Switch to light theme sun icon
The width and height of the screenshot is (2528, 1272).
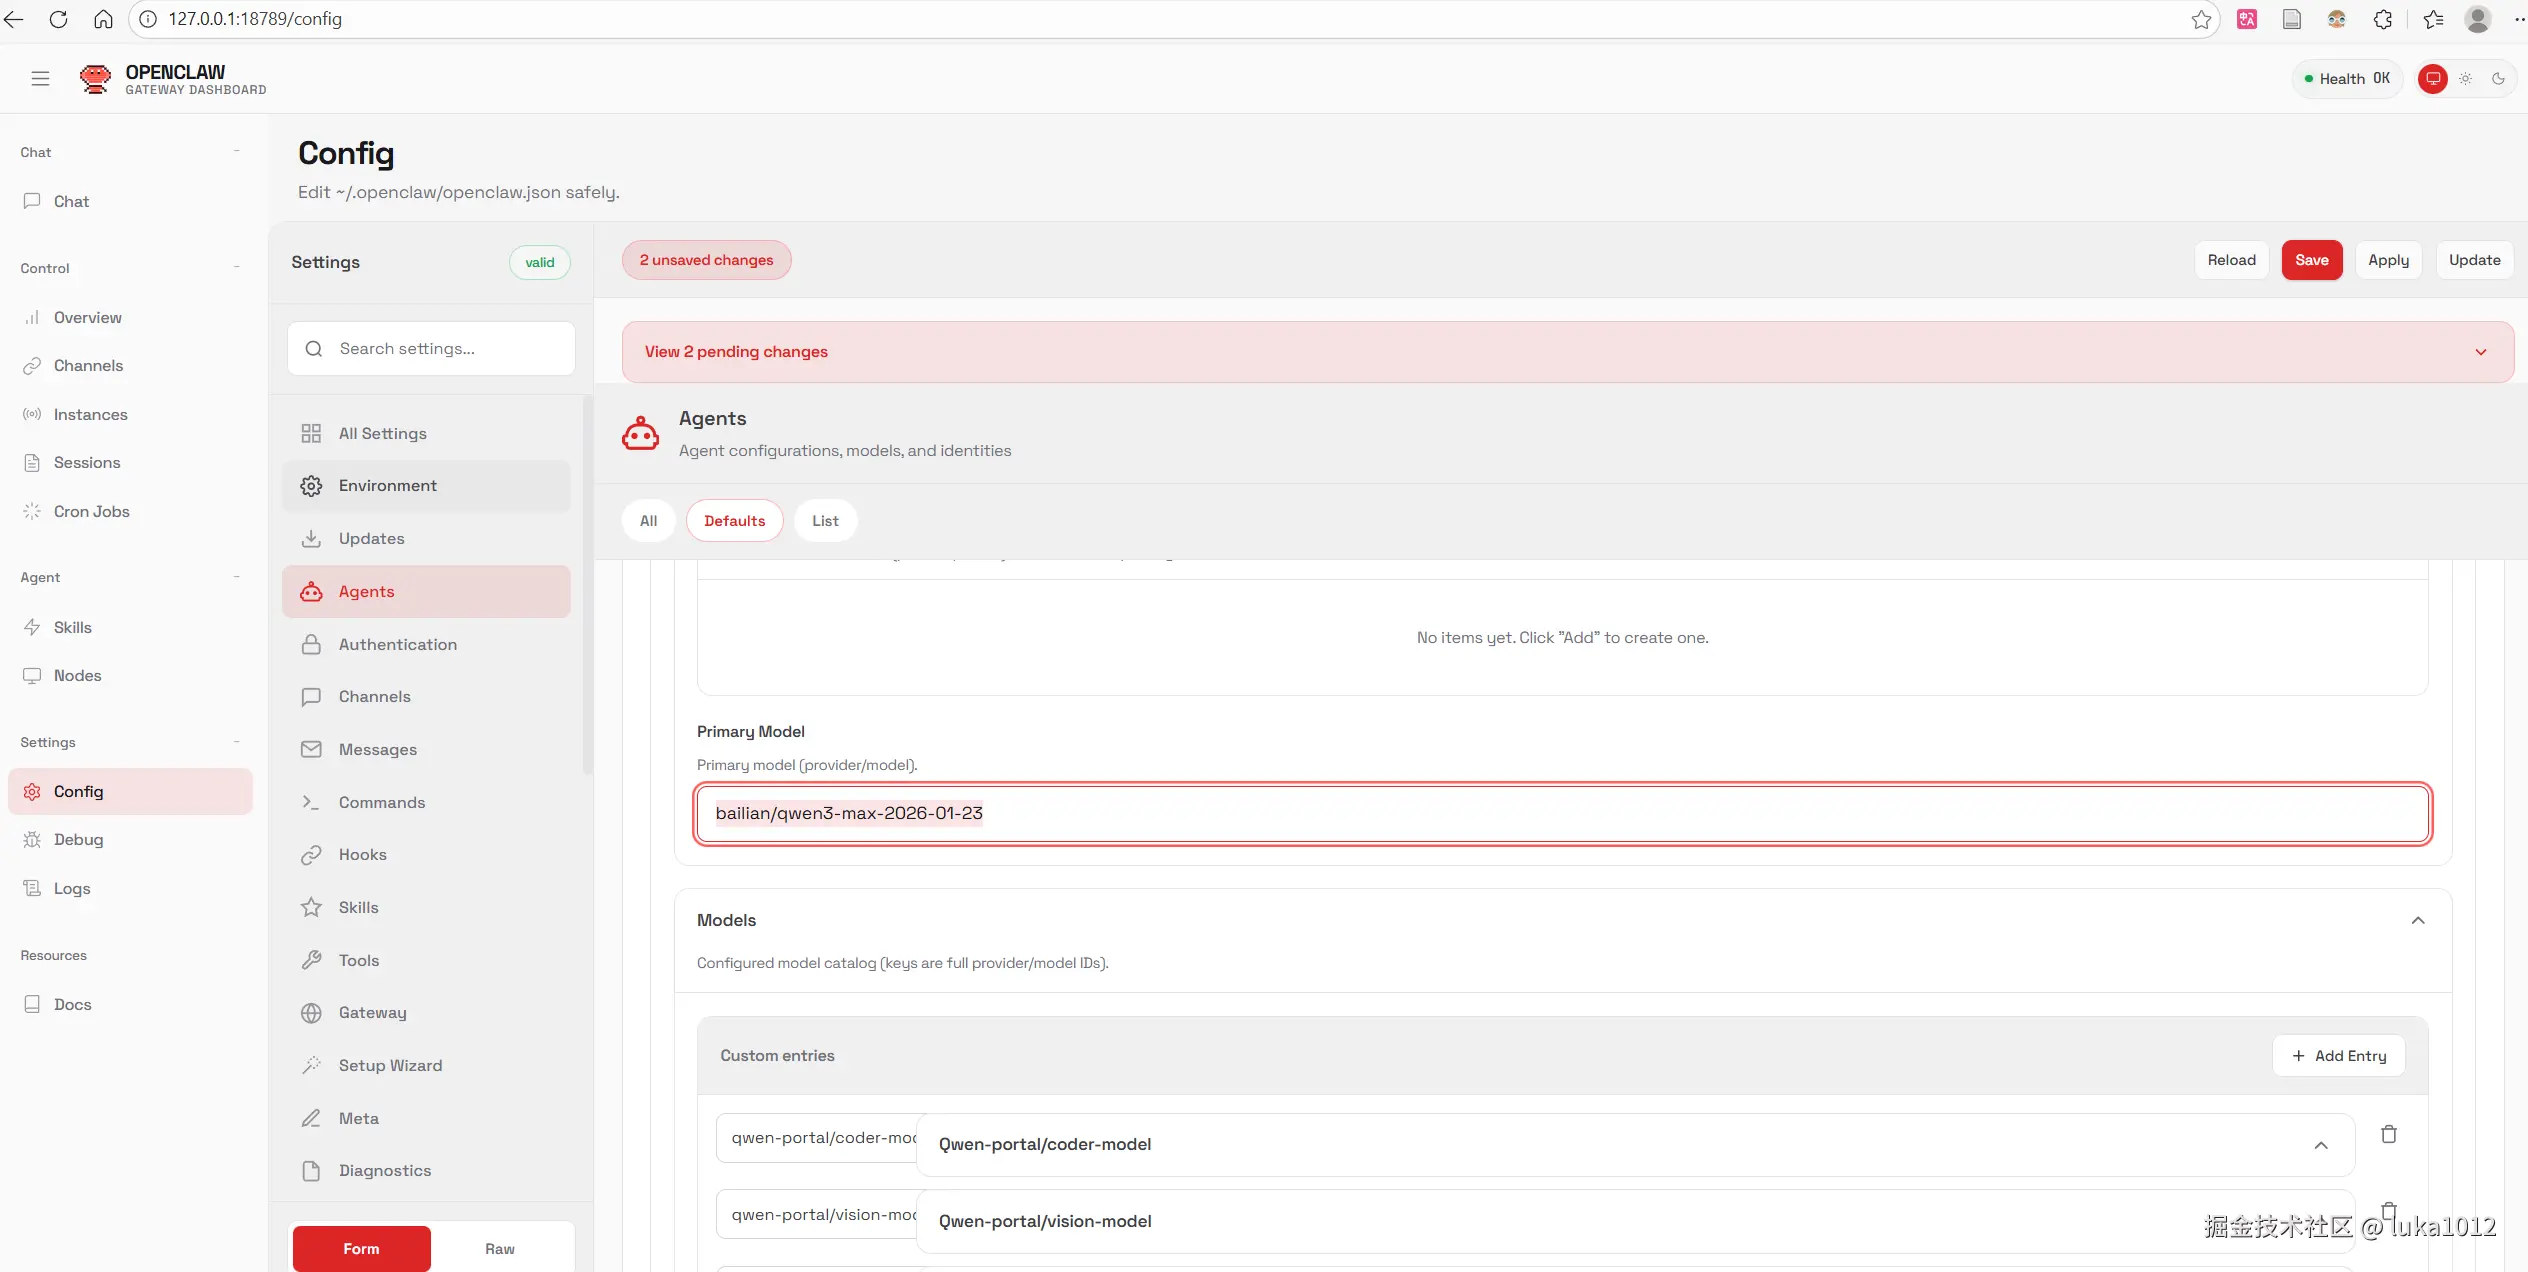pyautogui.click(x=2465, y=79)
